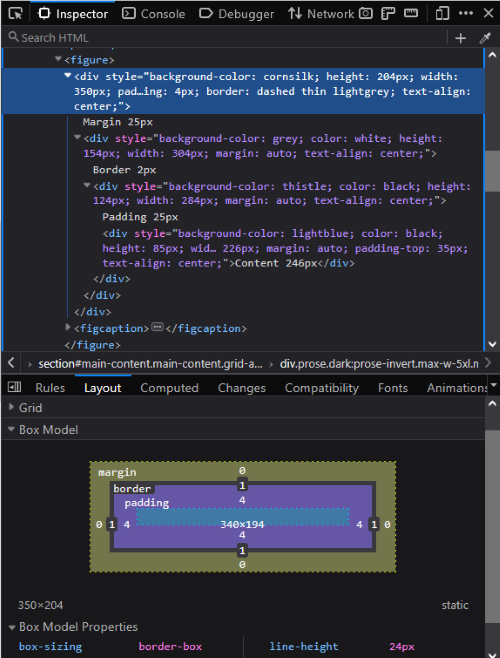Click the static position label
The image size is (500, 658).
point(455,605)
